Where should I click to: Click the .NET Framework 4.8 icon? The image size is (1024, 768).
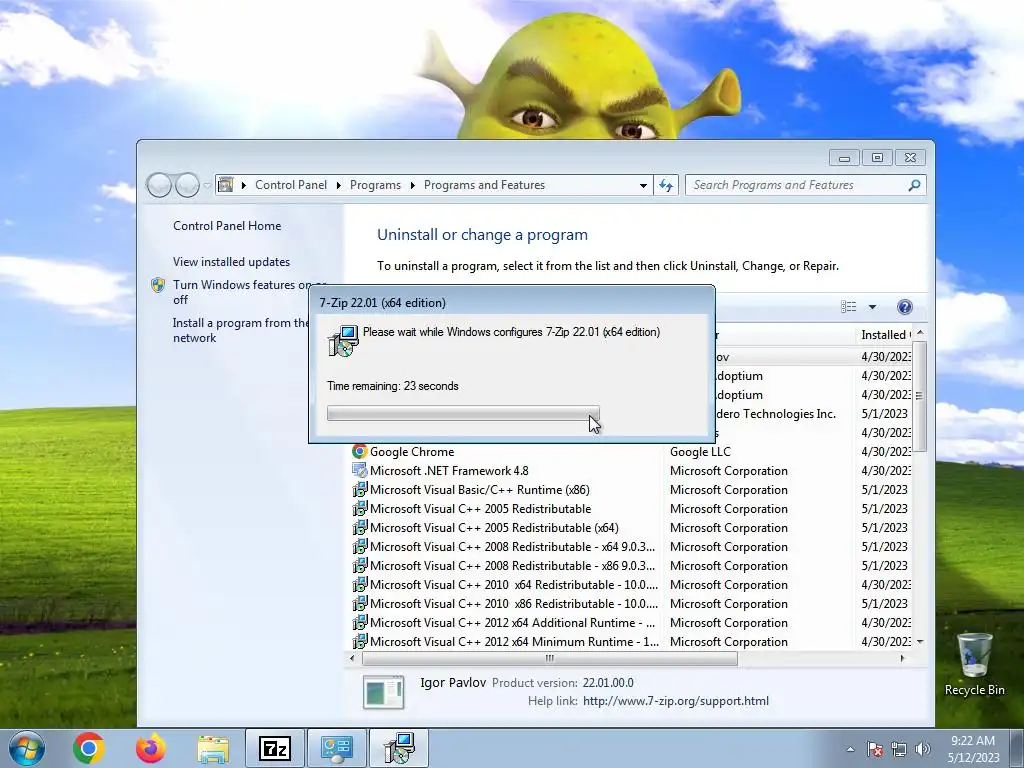[x=359, y=470]
